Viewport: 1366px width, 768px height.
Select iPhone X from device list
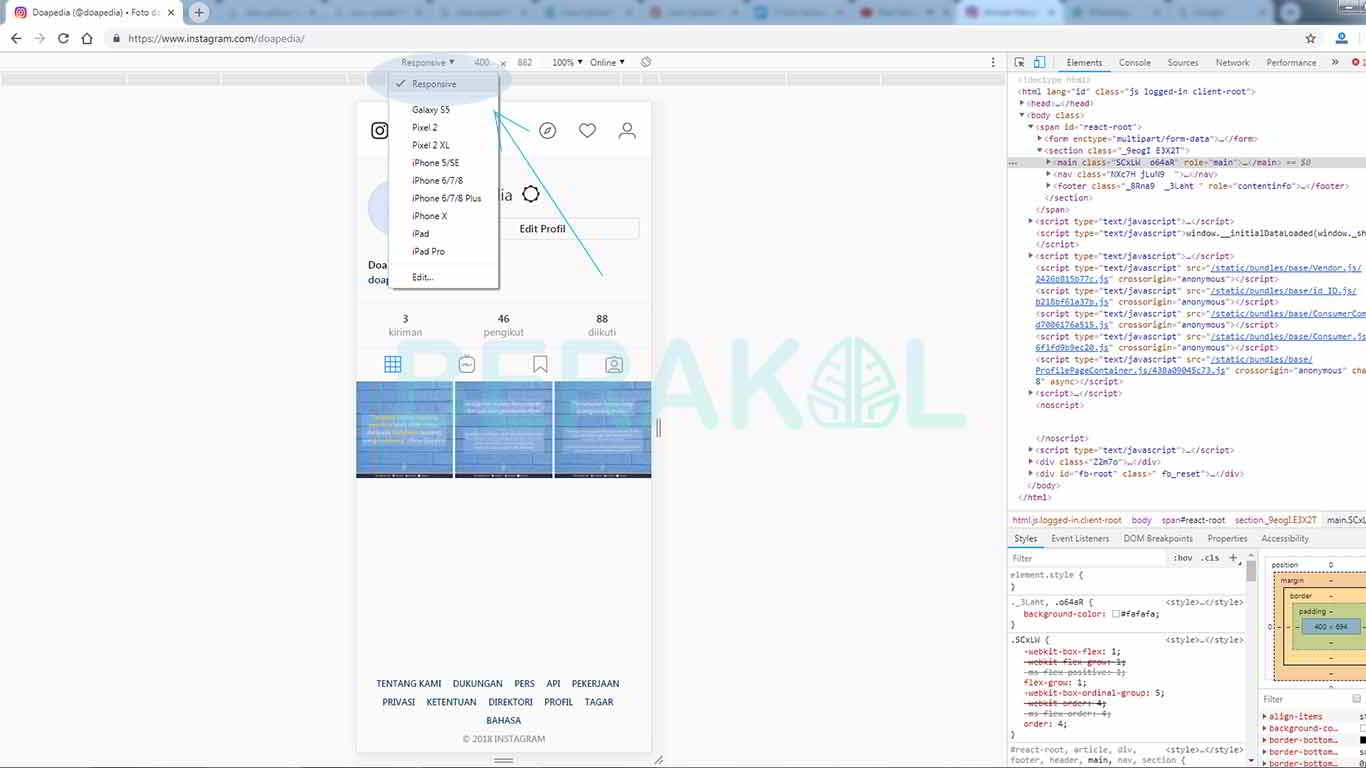[x=429, y=216]
